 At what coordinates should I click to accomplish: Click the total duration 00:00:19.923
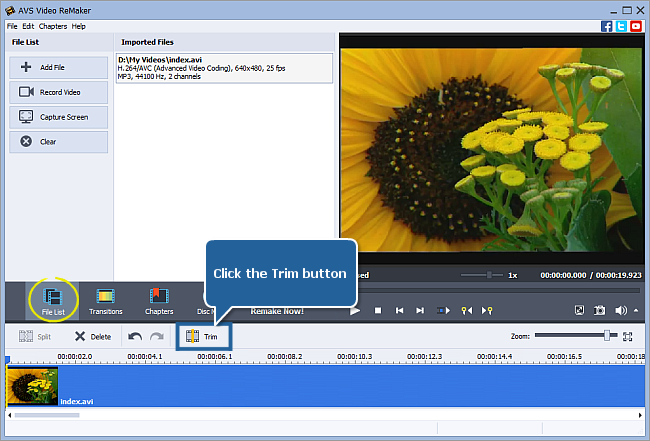tap(618, 275)
